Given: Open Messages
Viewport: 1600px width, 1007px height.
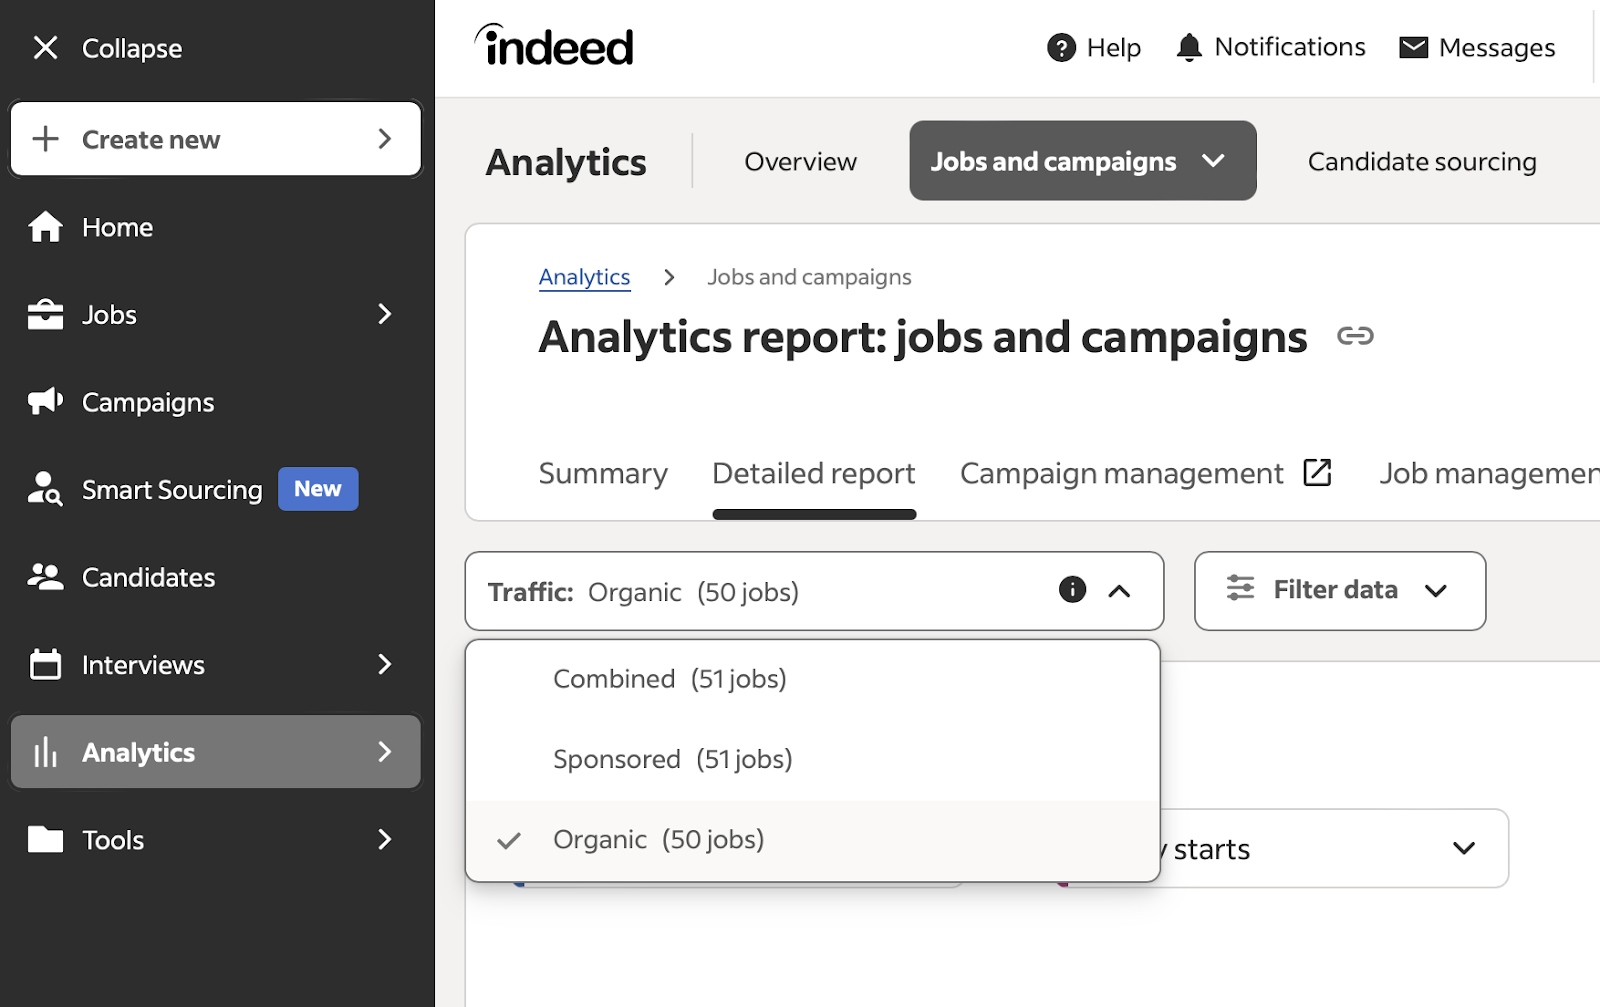Looking at the screenshot, I should point(1477,47).
